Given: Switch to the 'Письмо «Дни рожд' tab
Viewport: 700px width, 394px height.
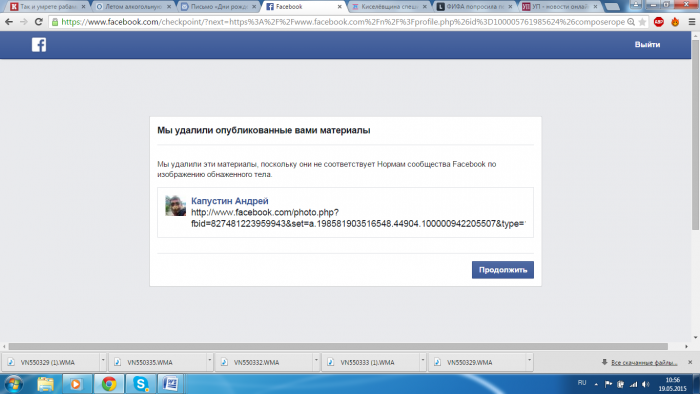Looking at the screenshot, I should click(x=219, y=7).
